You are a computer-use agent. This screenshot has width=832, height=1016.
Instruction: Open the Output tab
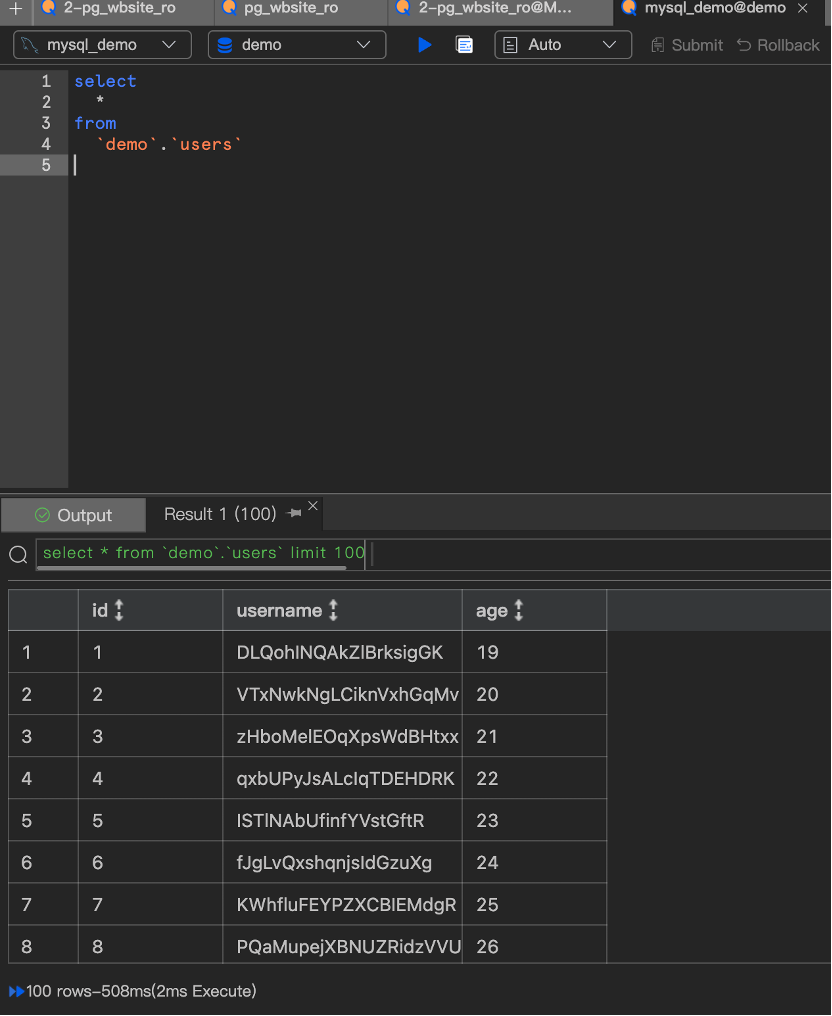coord(73,515)
